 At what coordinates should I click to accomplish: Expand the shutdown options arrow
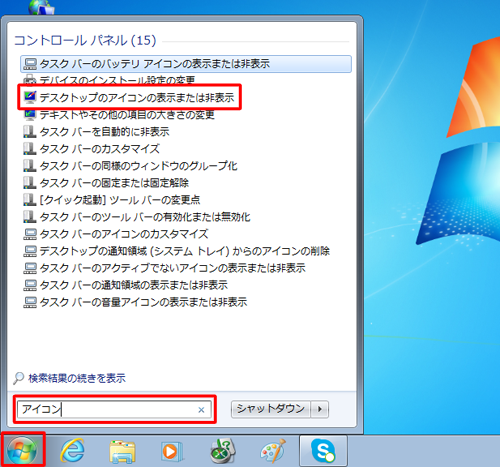320,409
